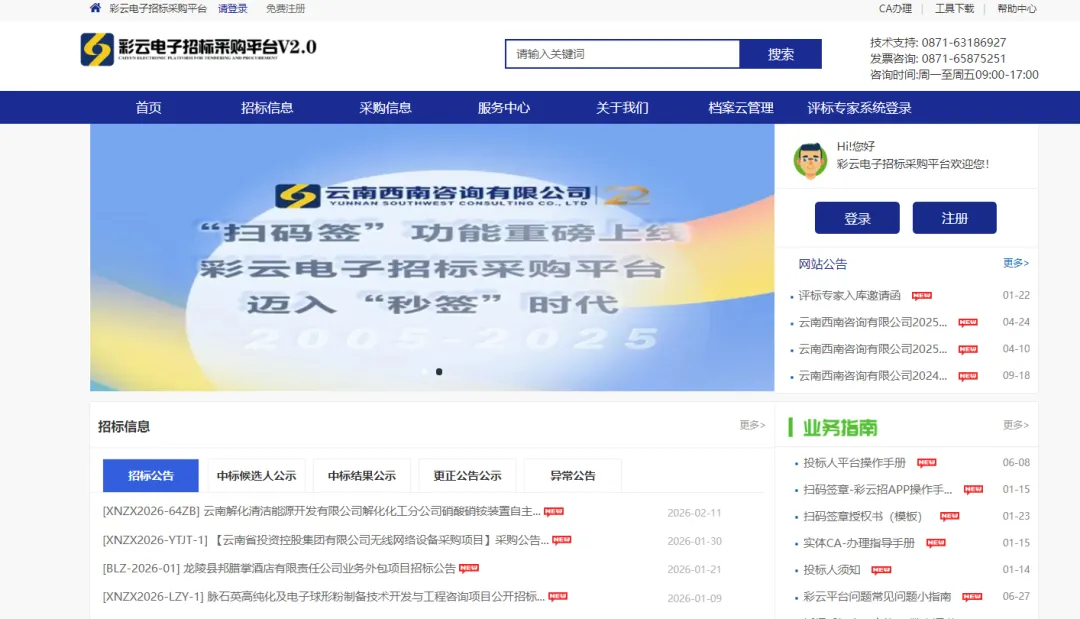Open 关于我们 in the navigation bar
1080x619 pixels.
click(622, 108)
